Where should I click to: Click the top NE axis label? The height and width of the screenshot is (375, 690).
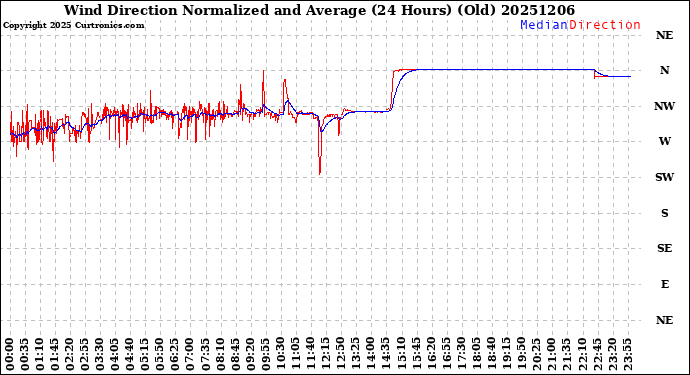pyautogui.click(x=664, y=35)
